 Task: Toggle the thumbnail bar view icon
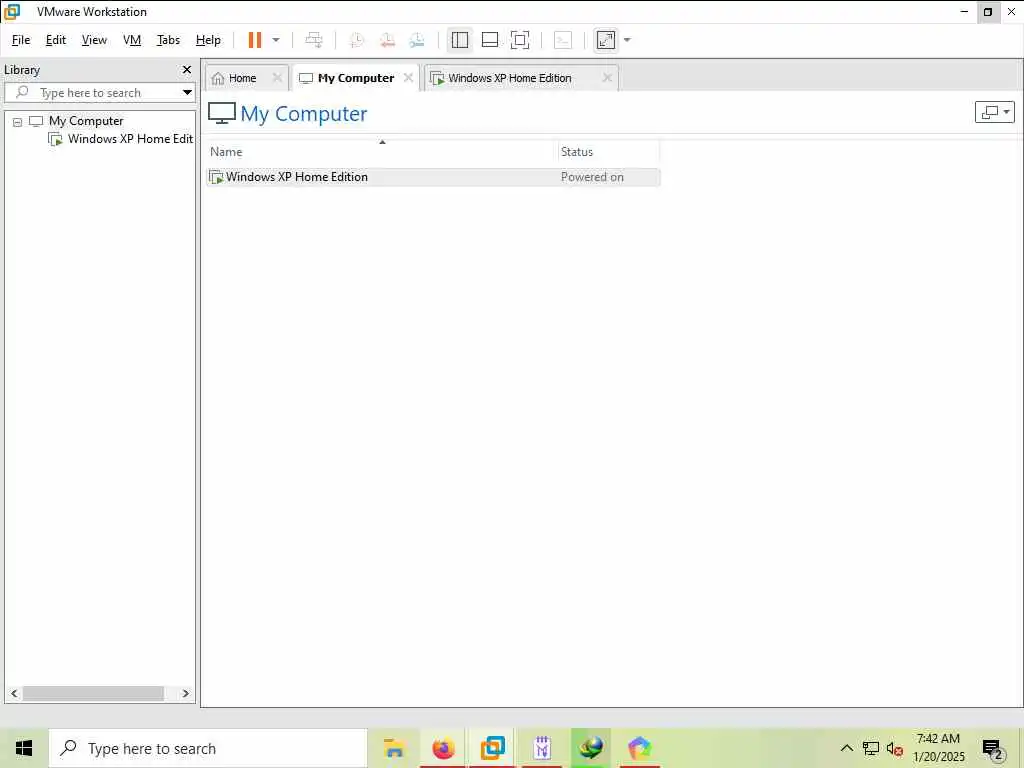490,40
